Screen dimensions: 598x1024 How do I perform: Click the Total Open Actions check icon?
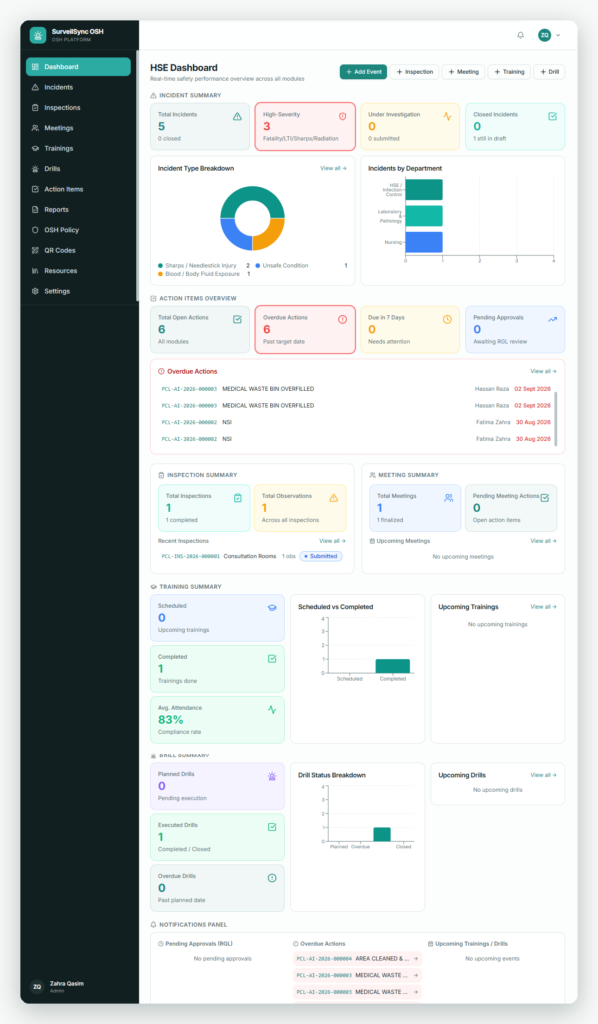237,319
